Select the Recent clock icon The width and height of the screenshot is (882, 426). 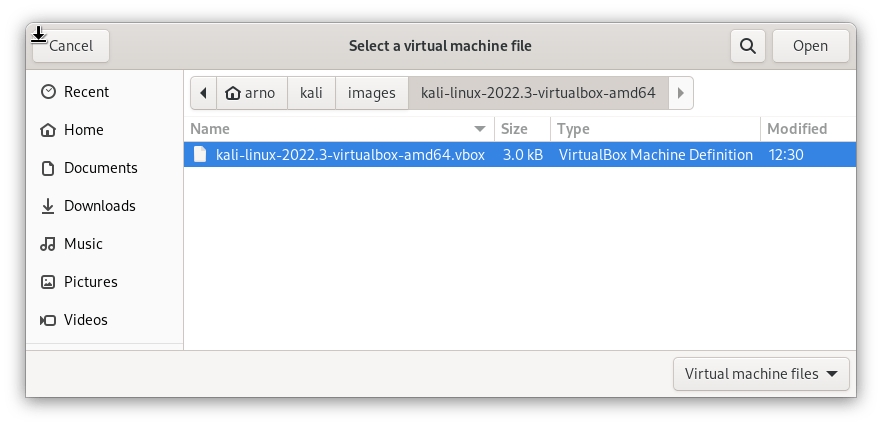pos(48,92)
